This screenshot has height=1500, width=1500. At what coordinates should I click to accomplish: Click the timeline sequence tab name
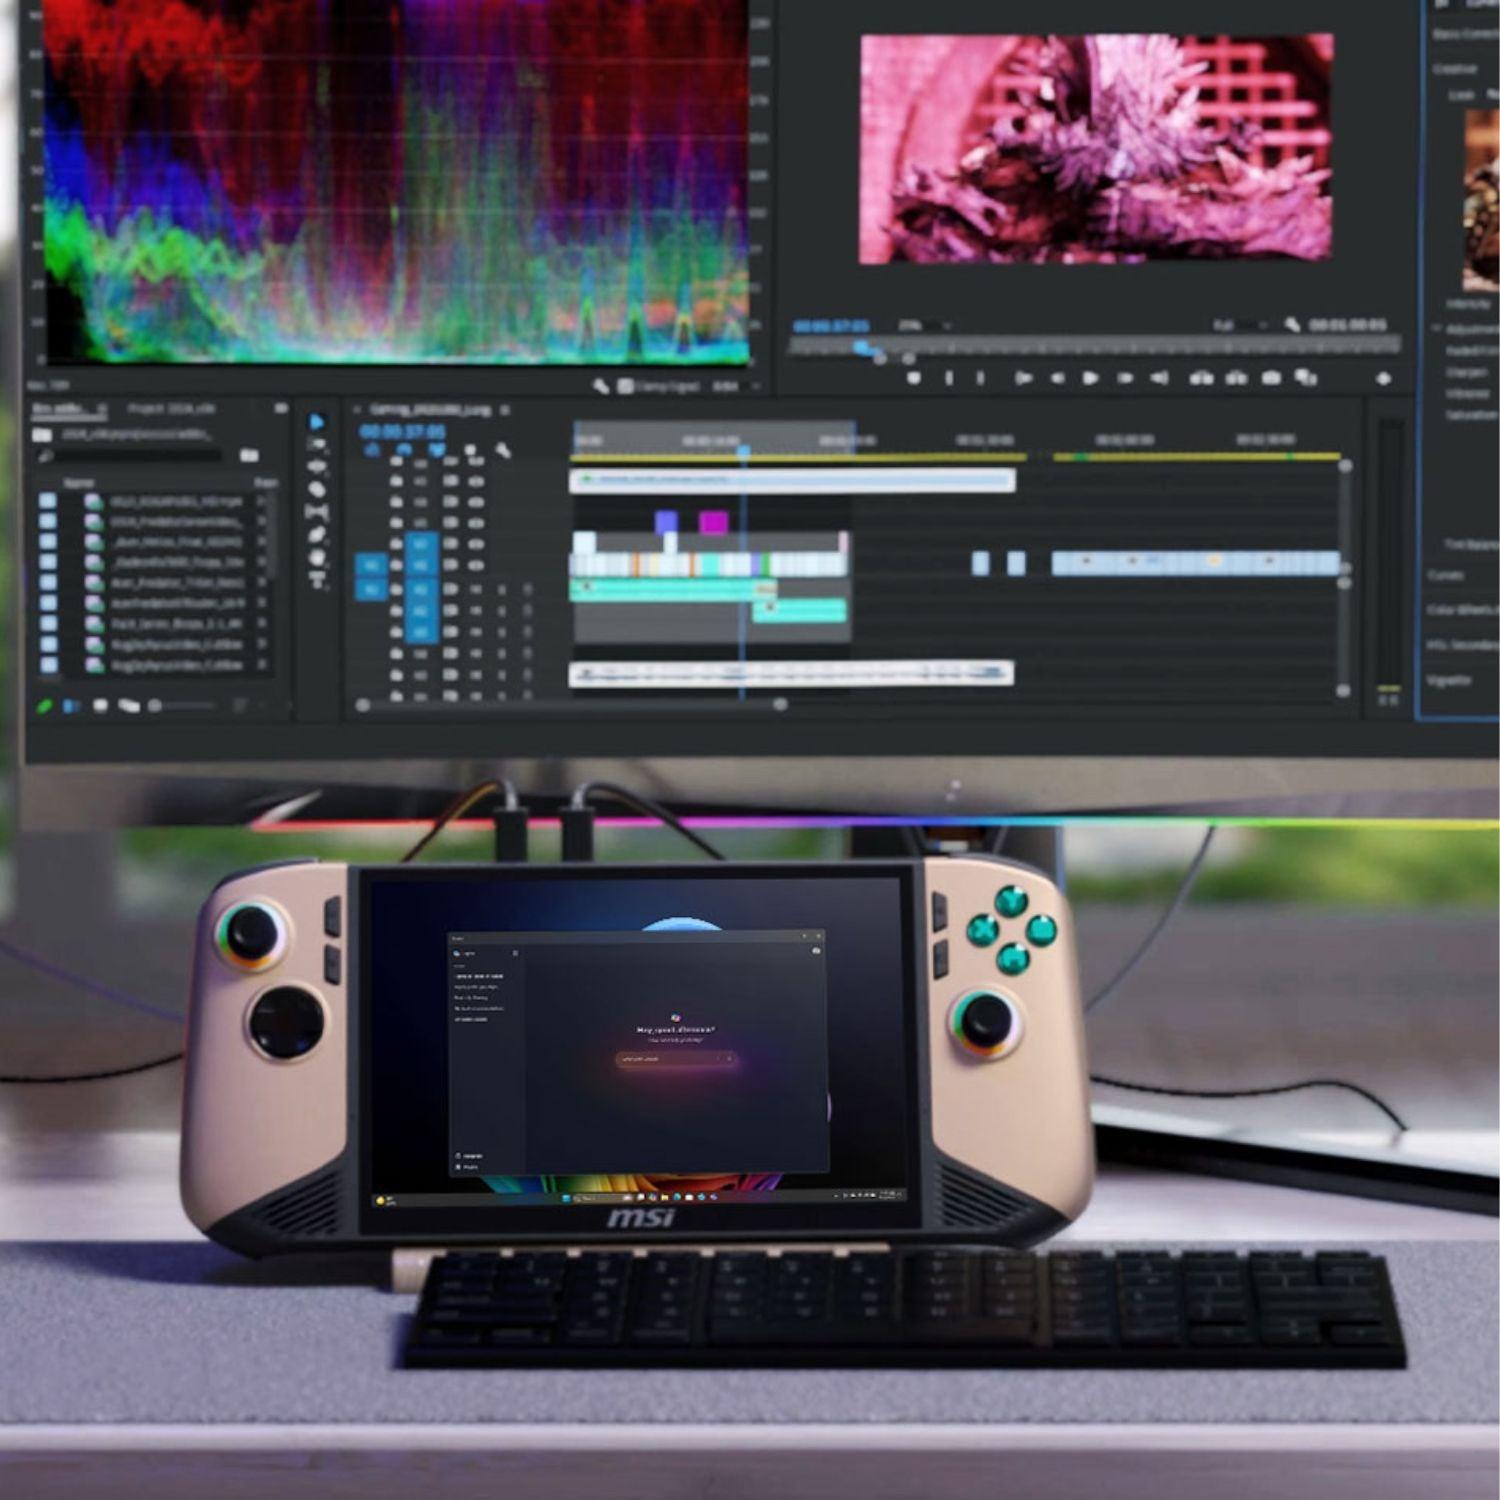(430, 410)
